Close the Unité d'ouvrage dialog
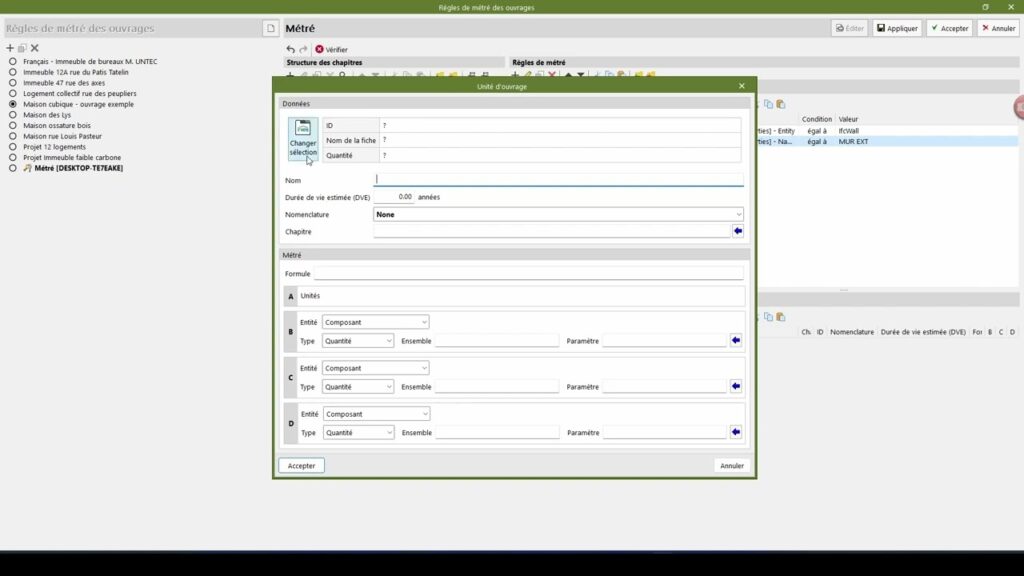This screenshot has width=1024, height=576. pyautogui.click(x=741, y=87)
